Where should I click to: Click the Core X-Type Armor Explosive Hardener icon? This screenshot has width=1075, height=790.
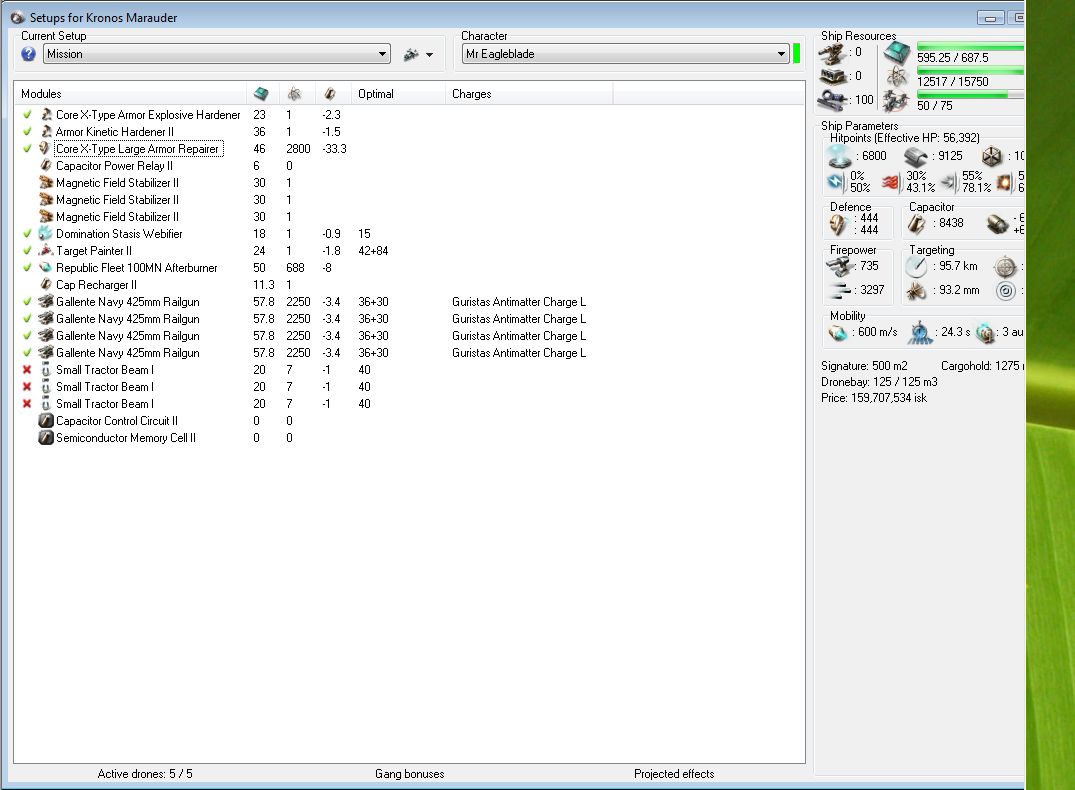tap(46, 115)
